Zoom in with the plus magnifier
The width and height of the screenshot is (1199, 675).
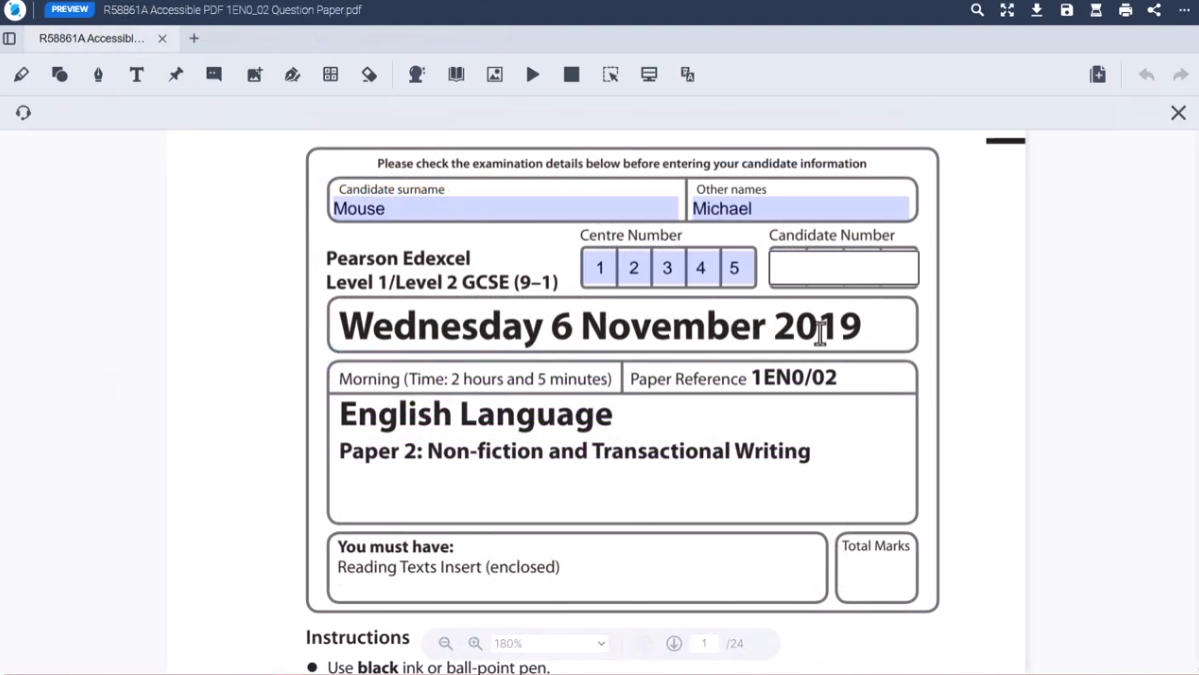coord(476,644)
